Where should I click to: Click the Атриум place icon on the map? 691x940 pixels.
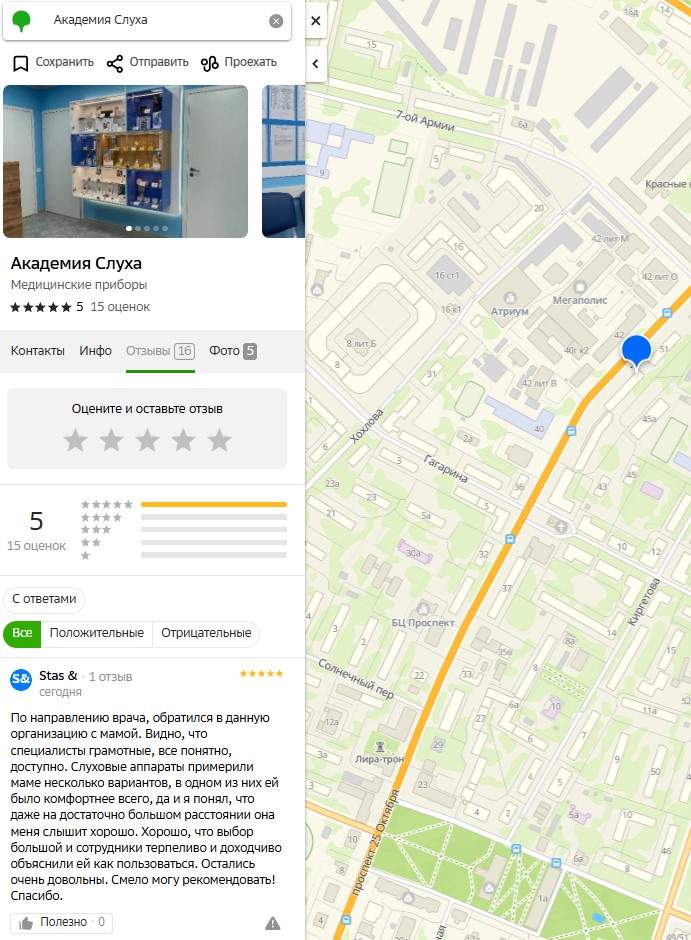click(x=510, y=298)
